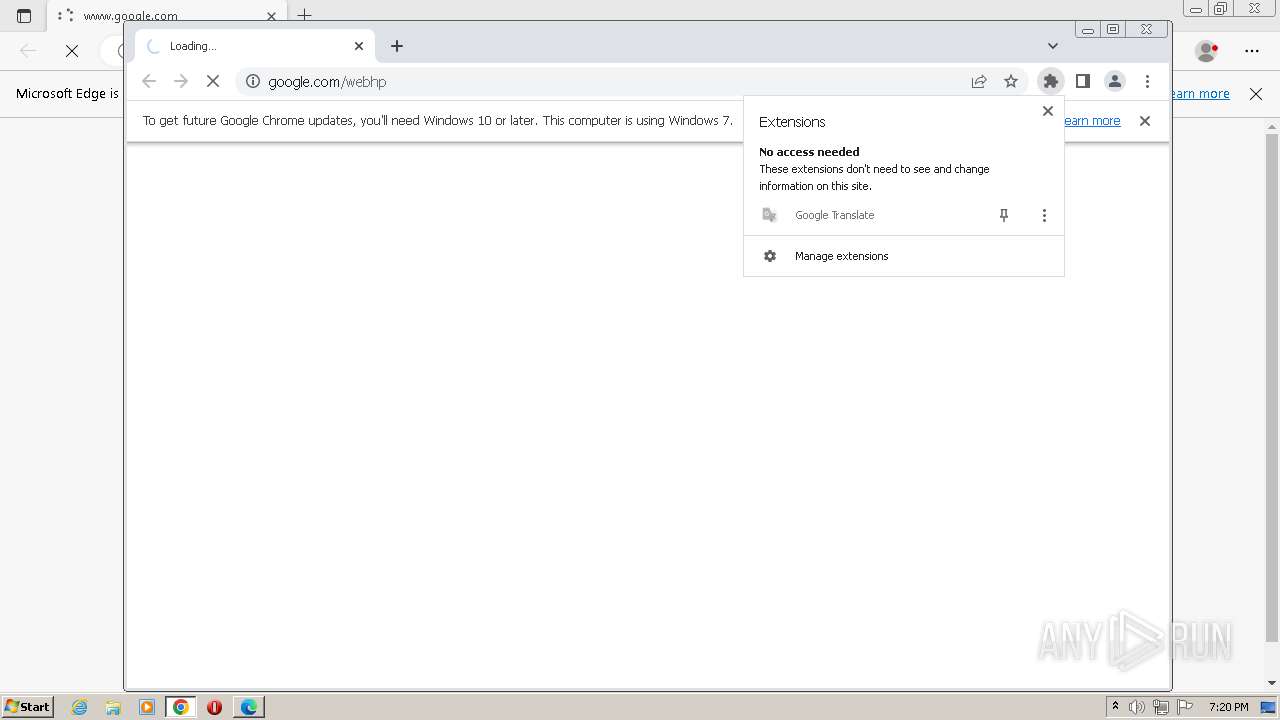Dismiss Chrome Windows update notice
Screen dimensions: 1280x720
pos(1145,121)
